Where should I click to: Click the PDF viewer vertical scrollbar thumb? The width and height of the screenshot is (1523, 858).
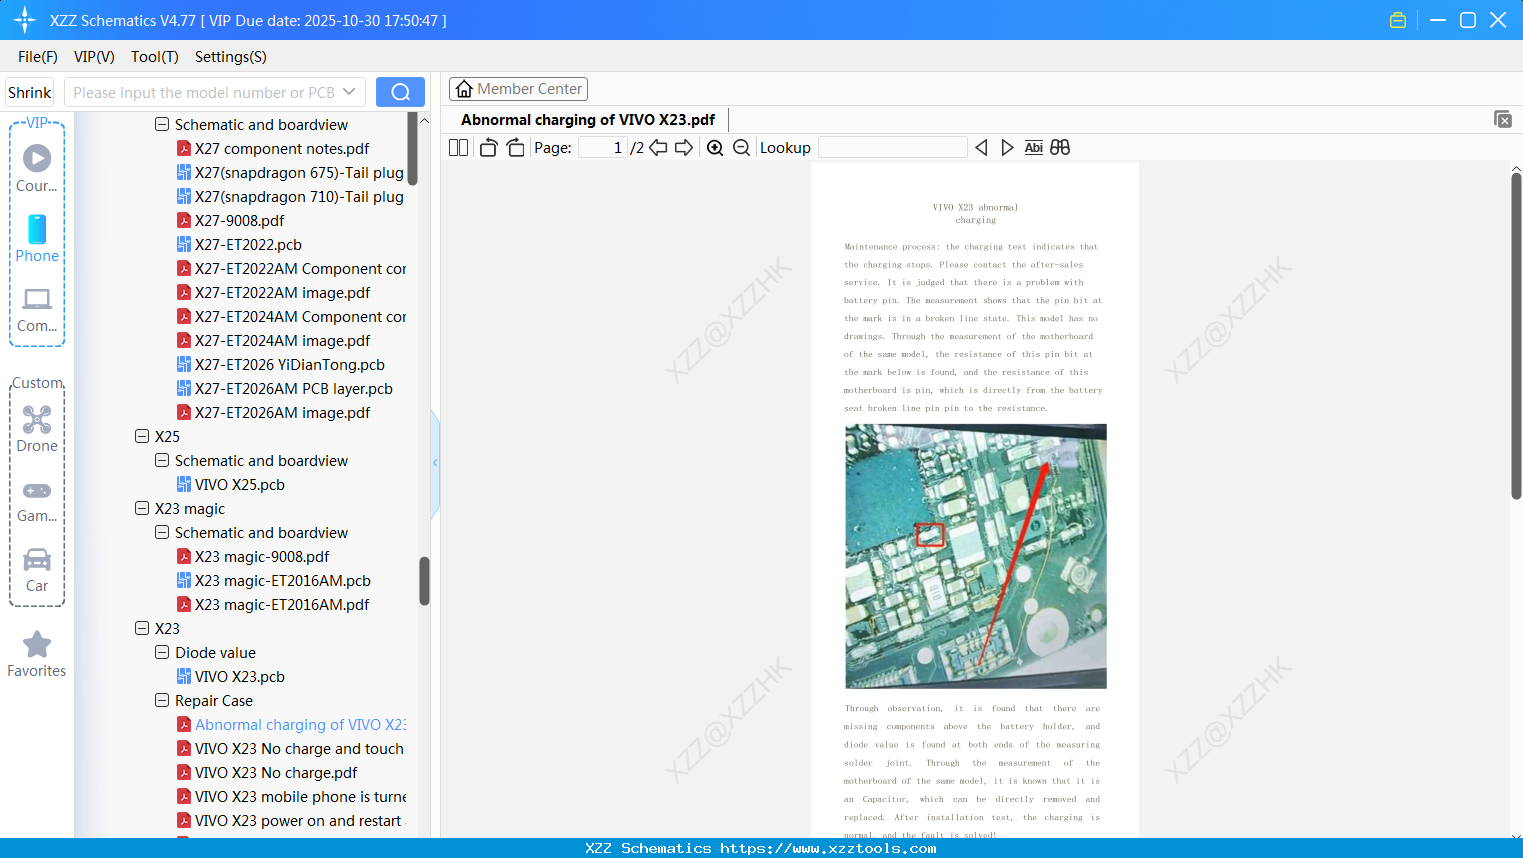click(x=1516, y=335)
